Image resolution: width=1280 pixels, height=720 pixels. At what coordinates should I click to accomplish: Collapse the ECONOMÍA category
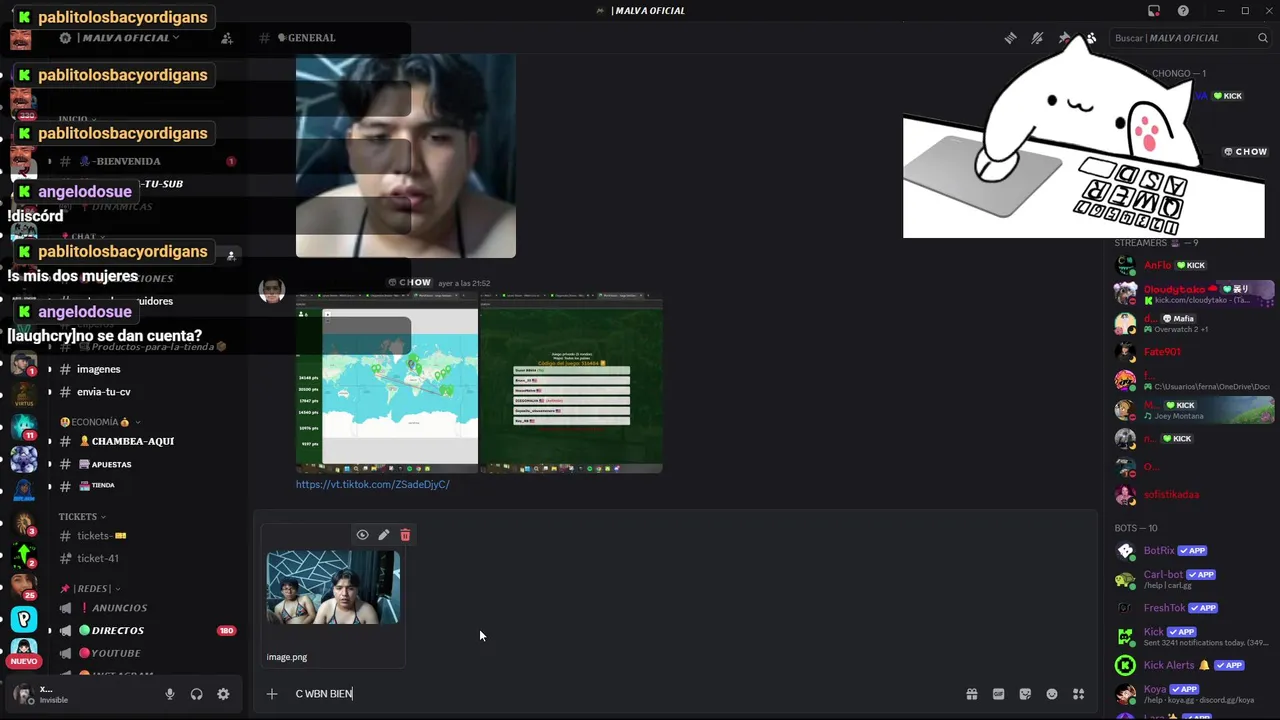tap(100, 422)
